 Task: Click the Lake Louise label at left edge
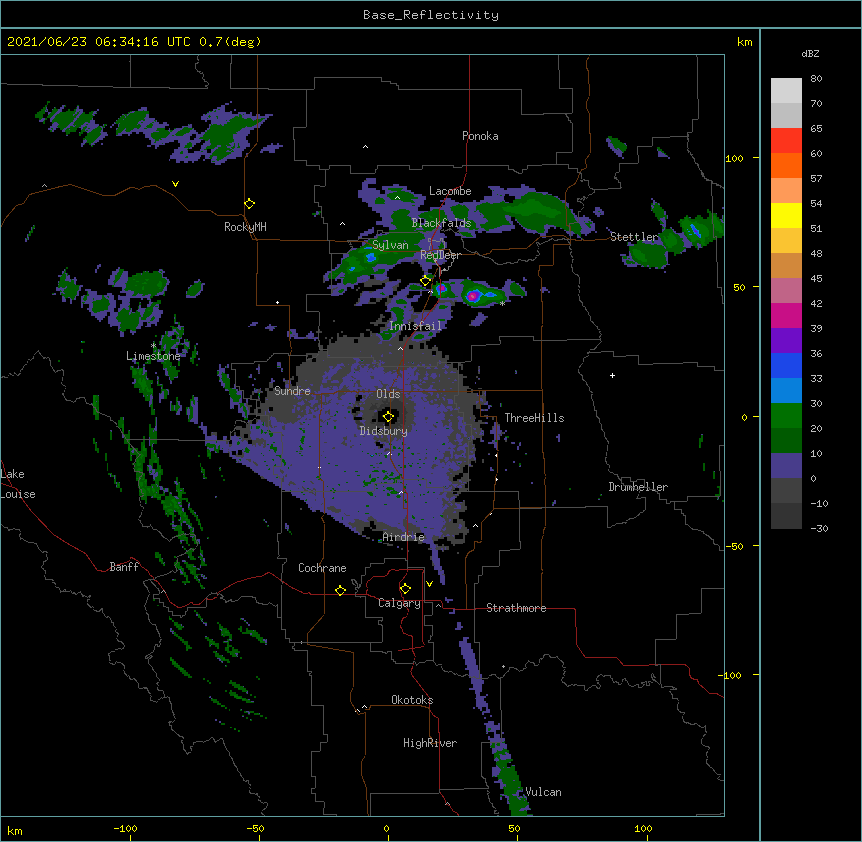click(18, 484)
